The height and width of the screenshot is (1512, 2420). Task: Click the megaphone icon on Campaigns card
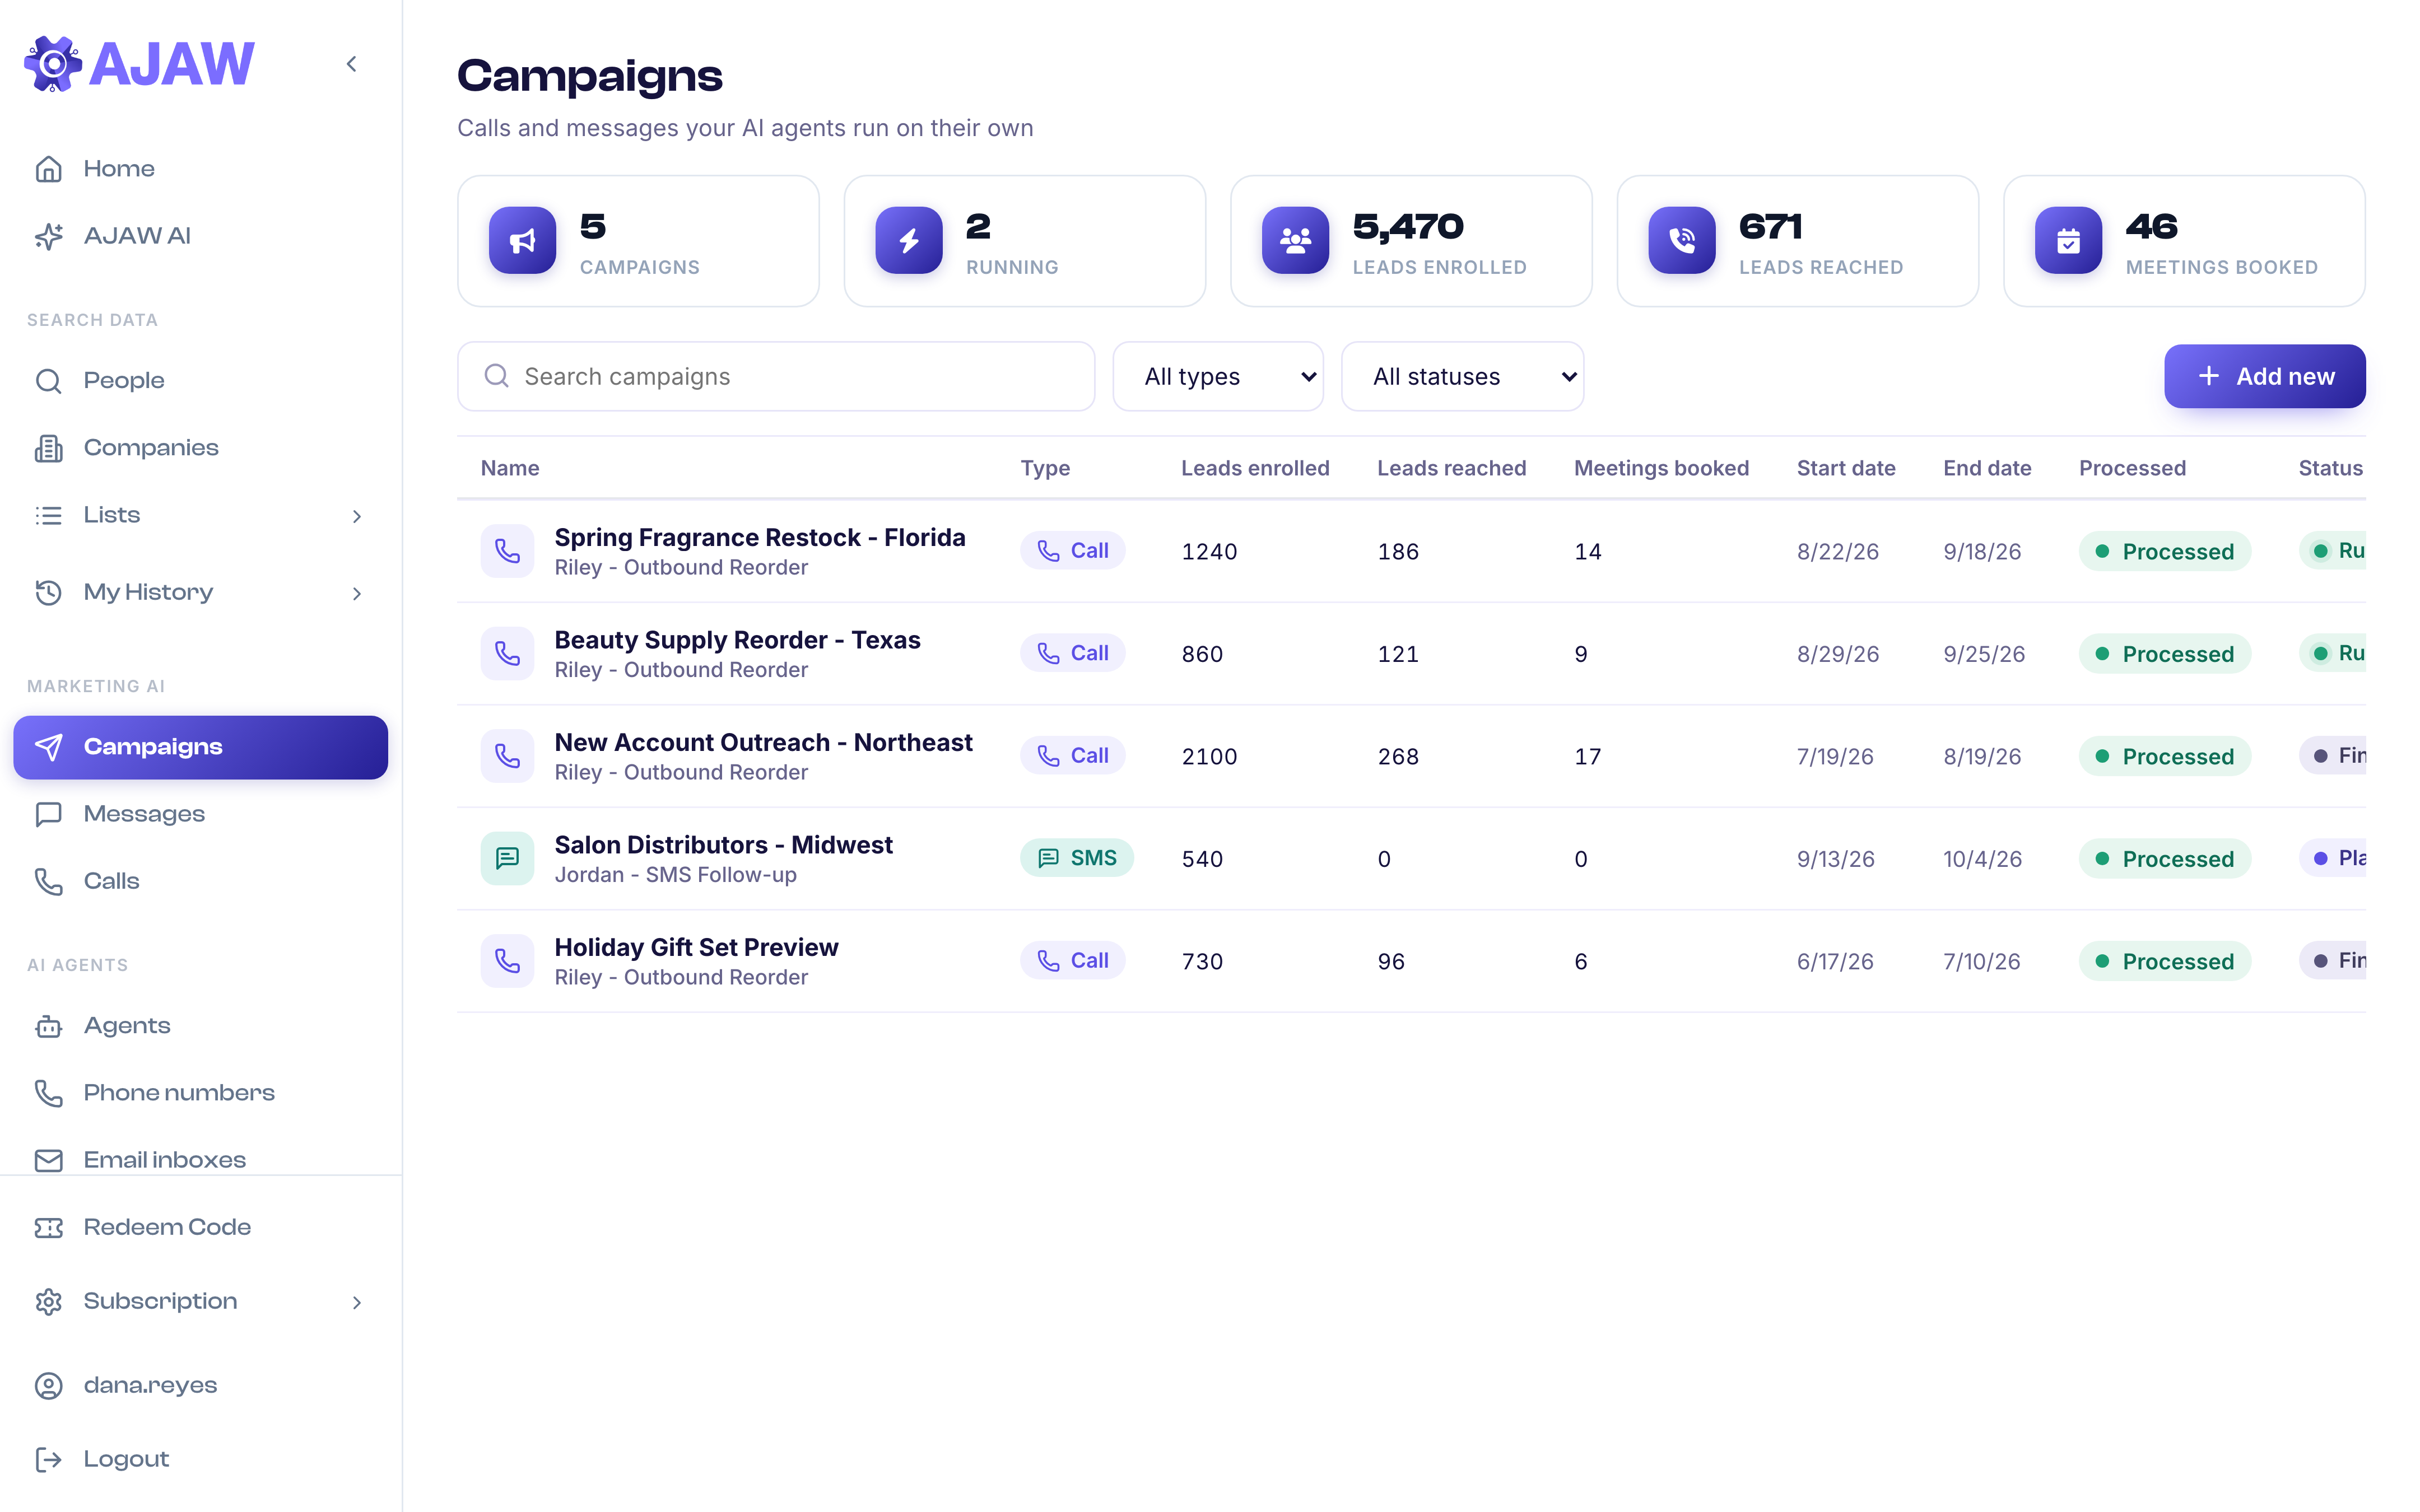[x=522, y=240]
